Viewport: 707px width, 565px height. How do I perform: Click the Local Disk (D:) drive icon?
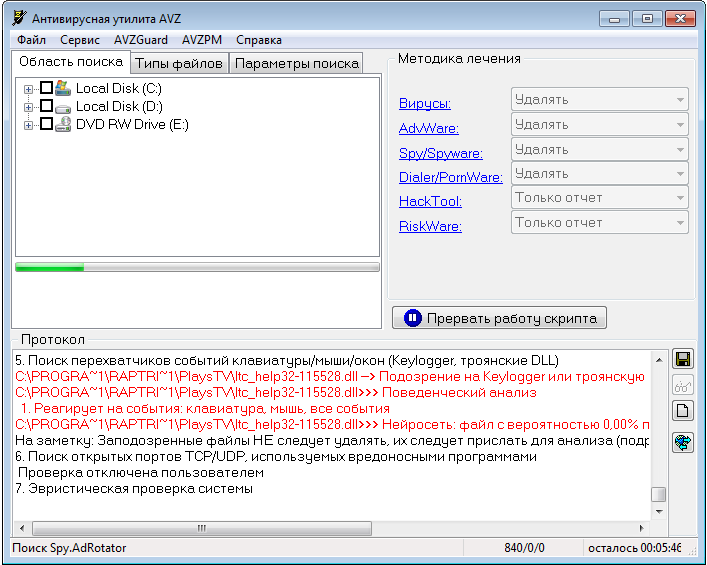point(63,108)
